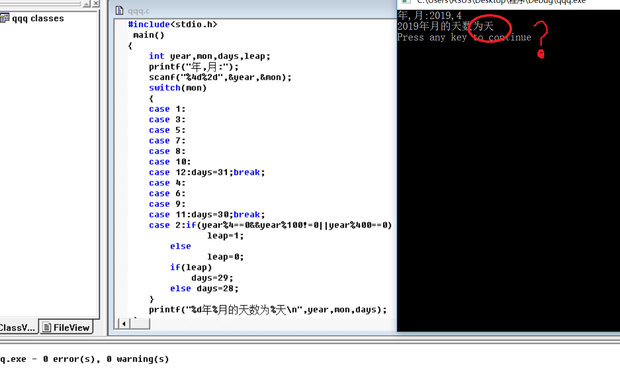Close the workspace panel with the X
The image size is (620, 392).
(x=96, y=4)
